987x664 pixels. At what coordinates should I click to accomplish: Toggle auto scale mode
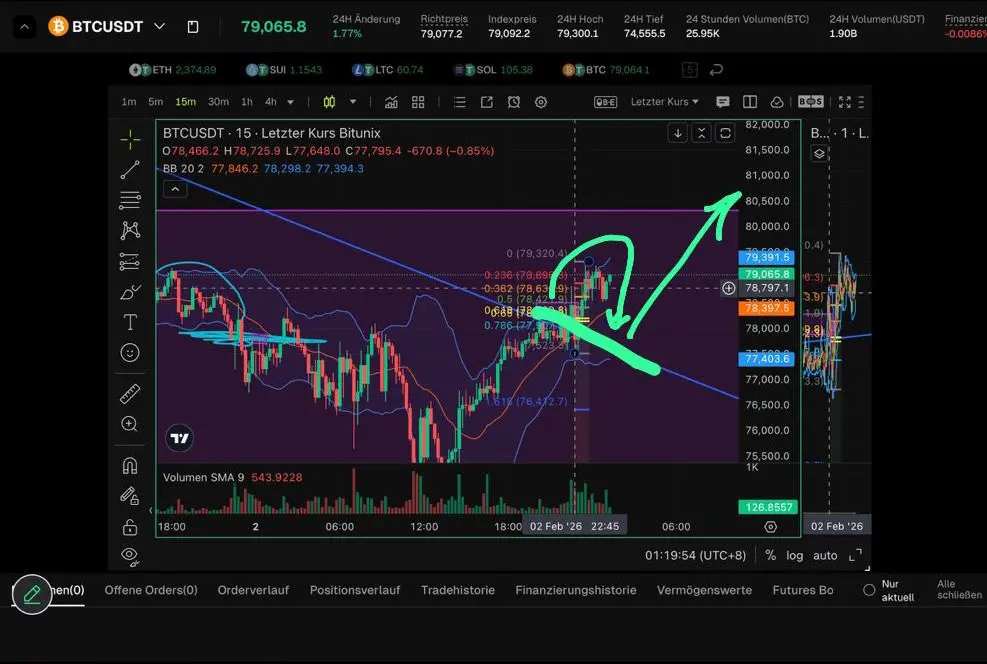[x=825, y=555]
